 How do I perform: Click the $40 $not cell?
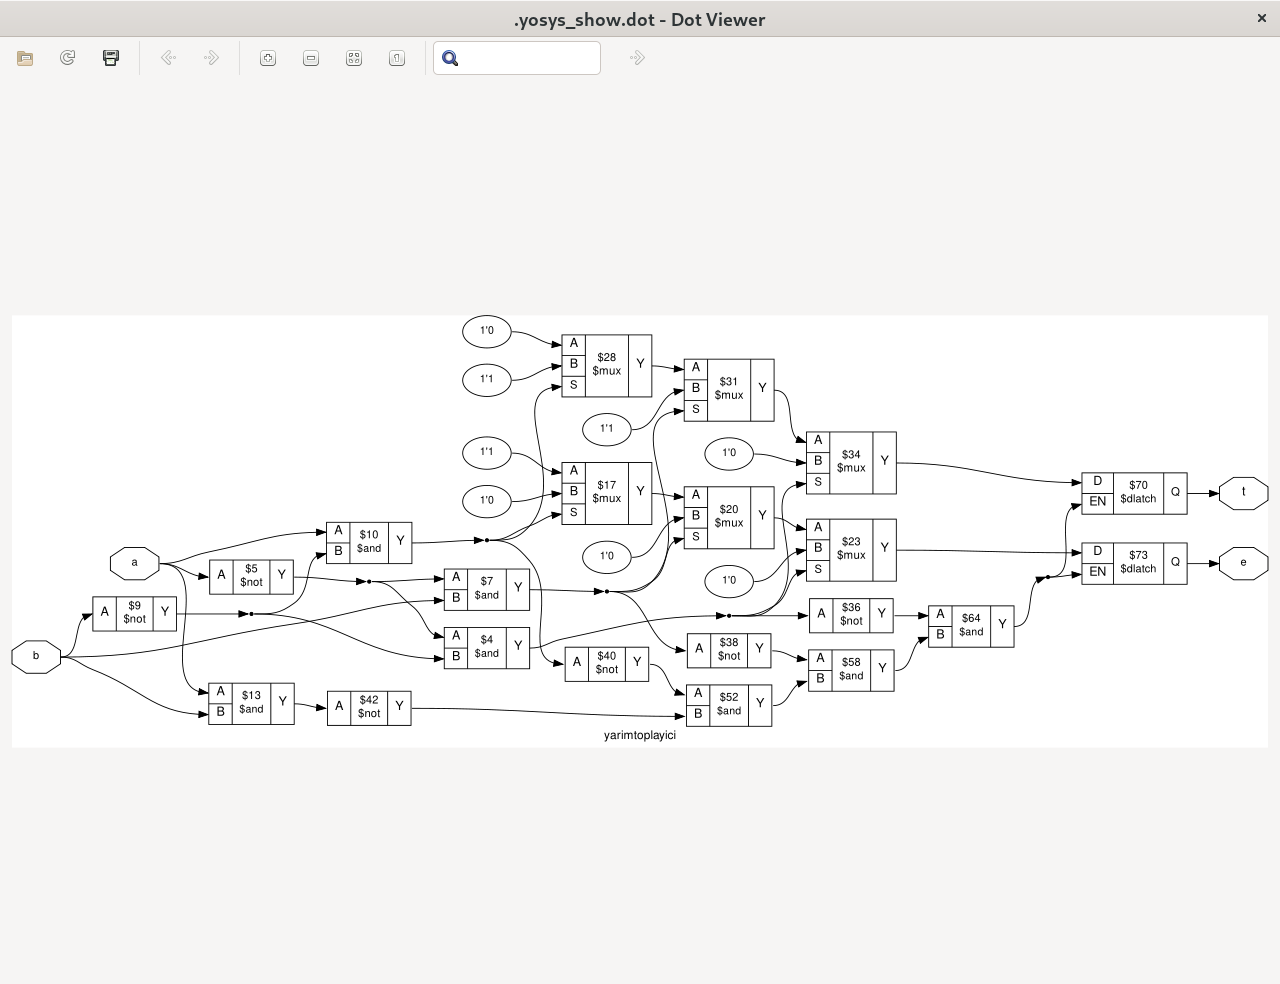607,663
